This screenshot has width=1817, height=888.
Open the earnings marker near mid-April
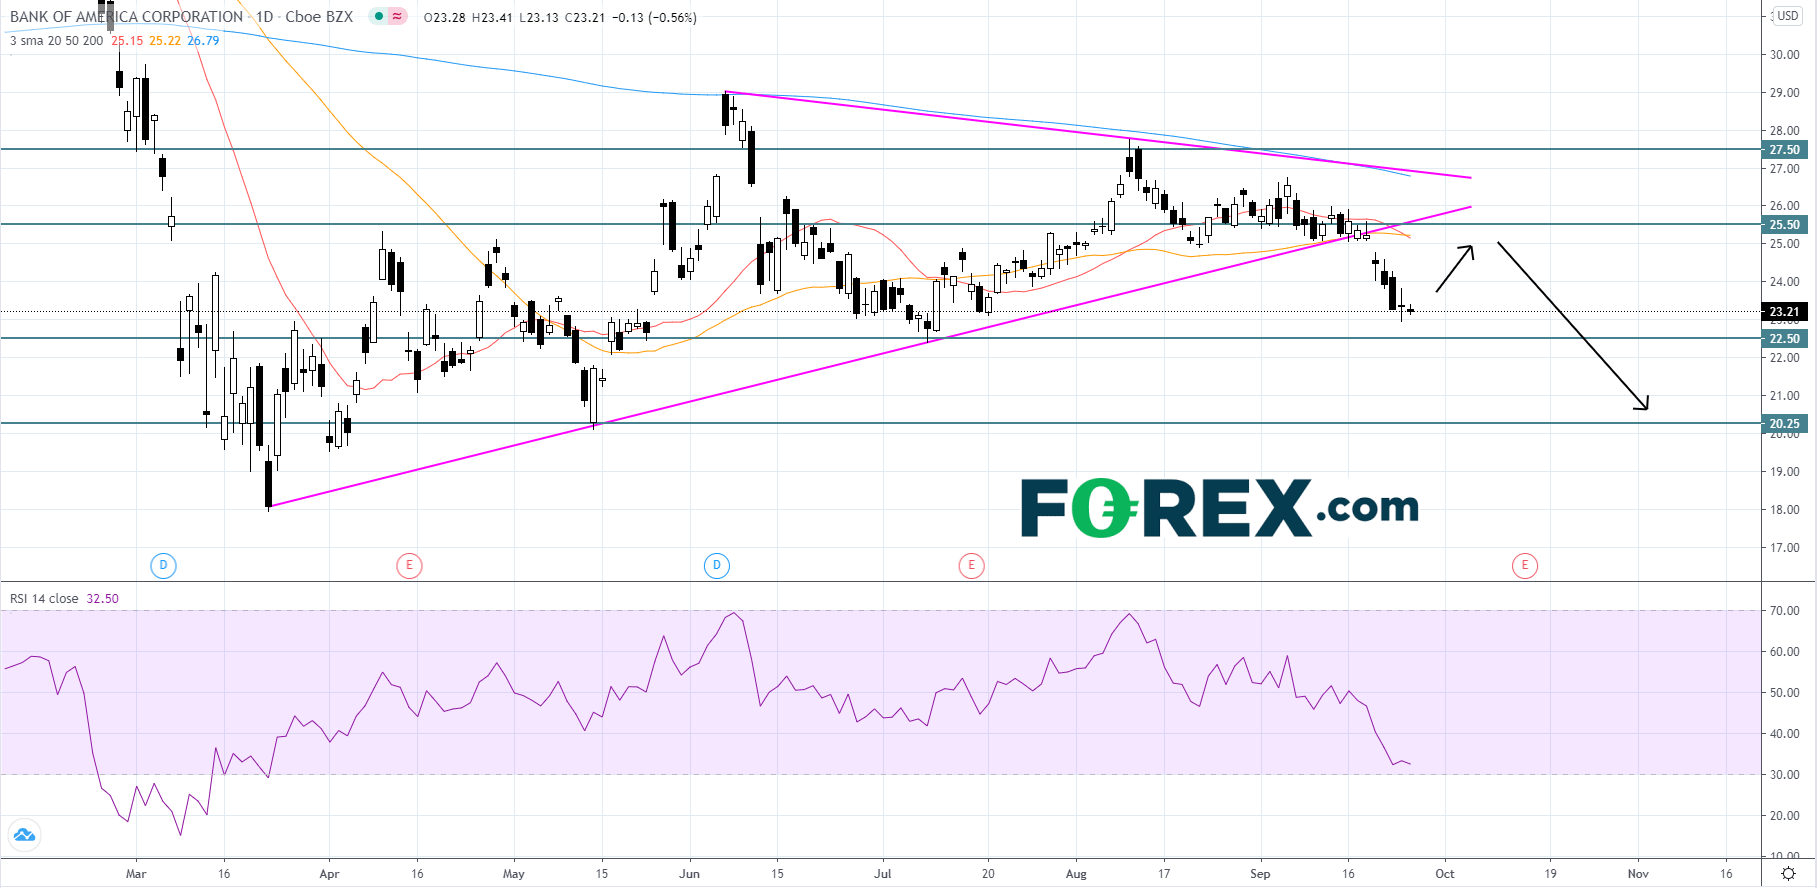pyautogui.click(x=409, y=566)
